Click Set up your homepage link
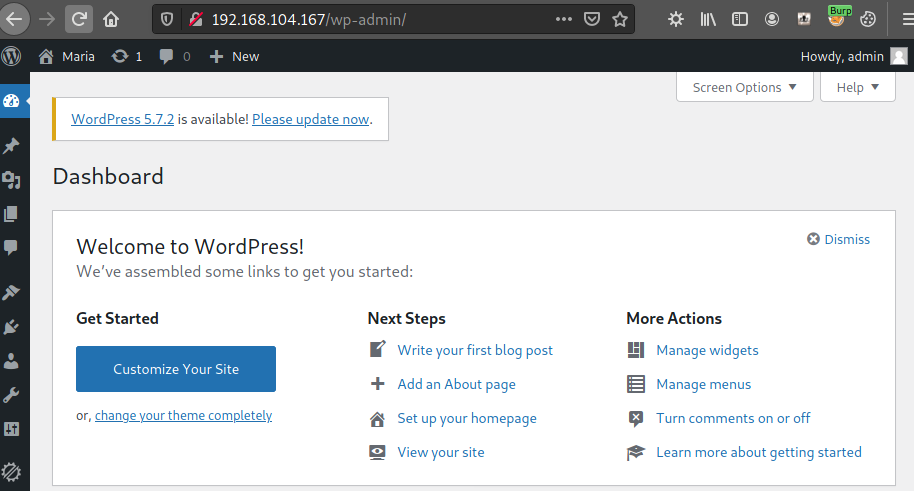Screen dimensions: 914x491 tap(467, 419)
